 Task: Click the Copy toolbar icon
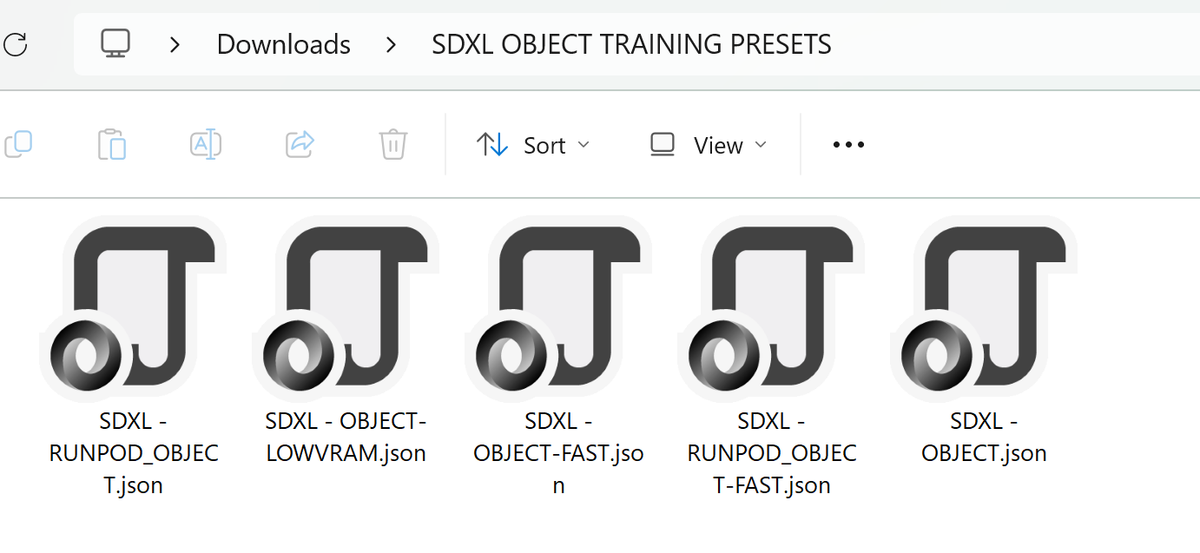tap(18, 145)
